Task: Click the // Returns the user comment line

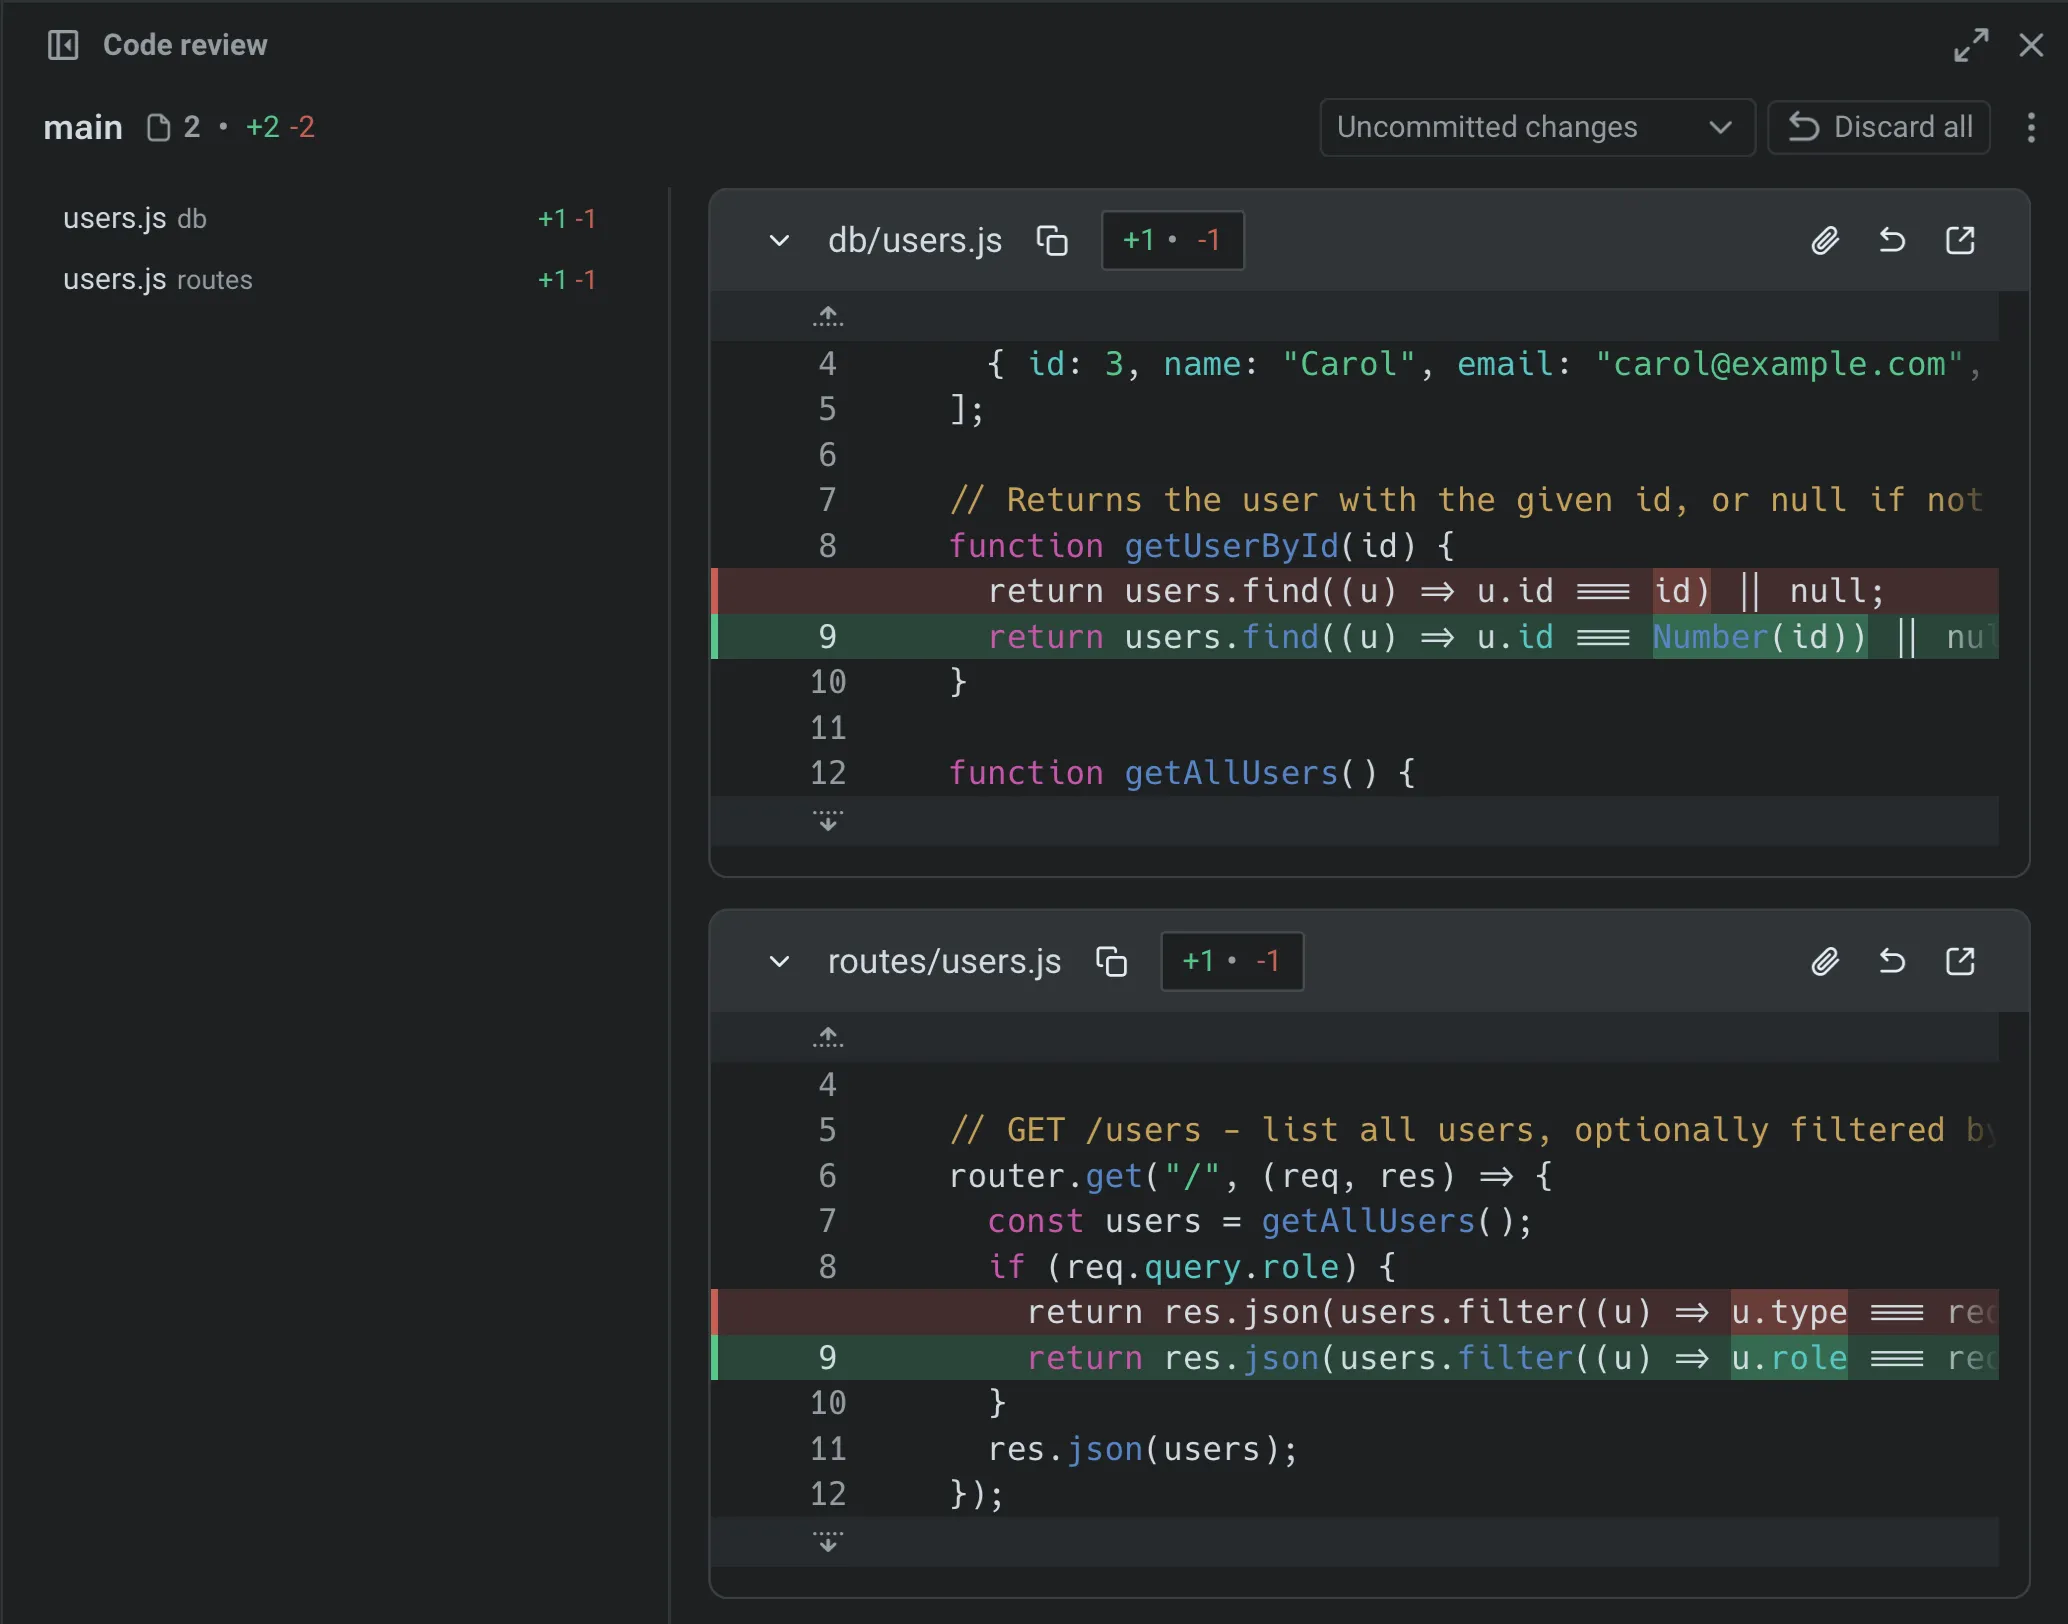Action: [1355, 500]
